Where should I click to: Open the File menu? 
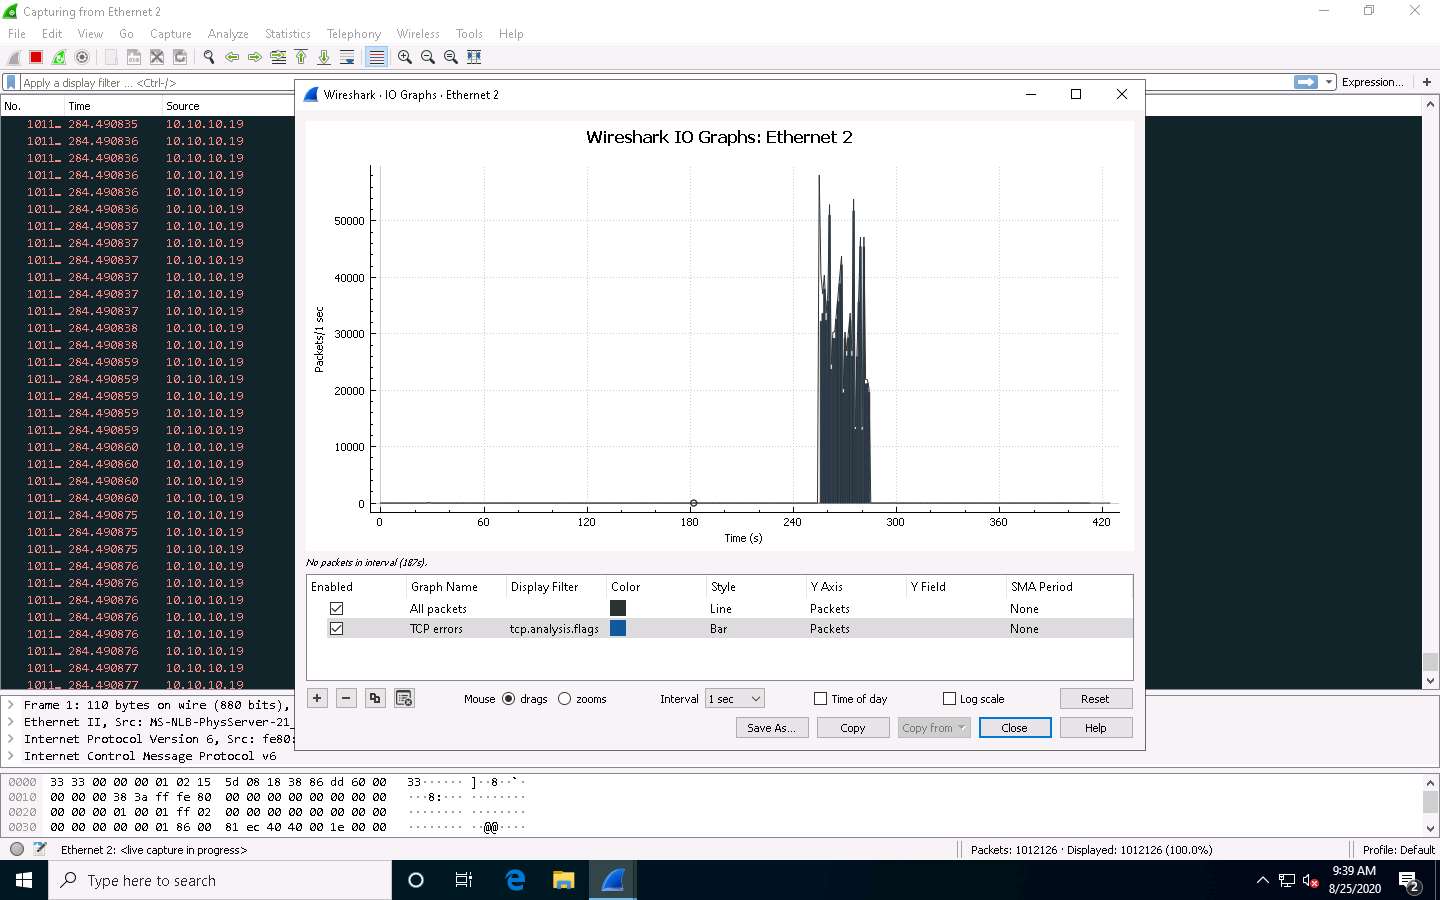pos(17,33)
